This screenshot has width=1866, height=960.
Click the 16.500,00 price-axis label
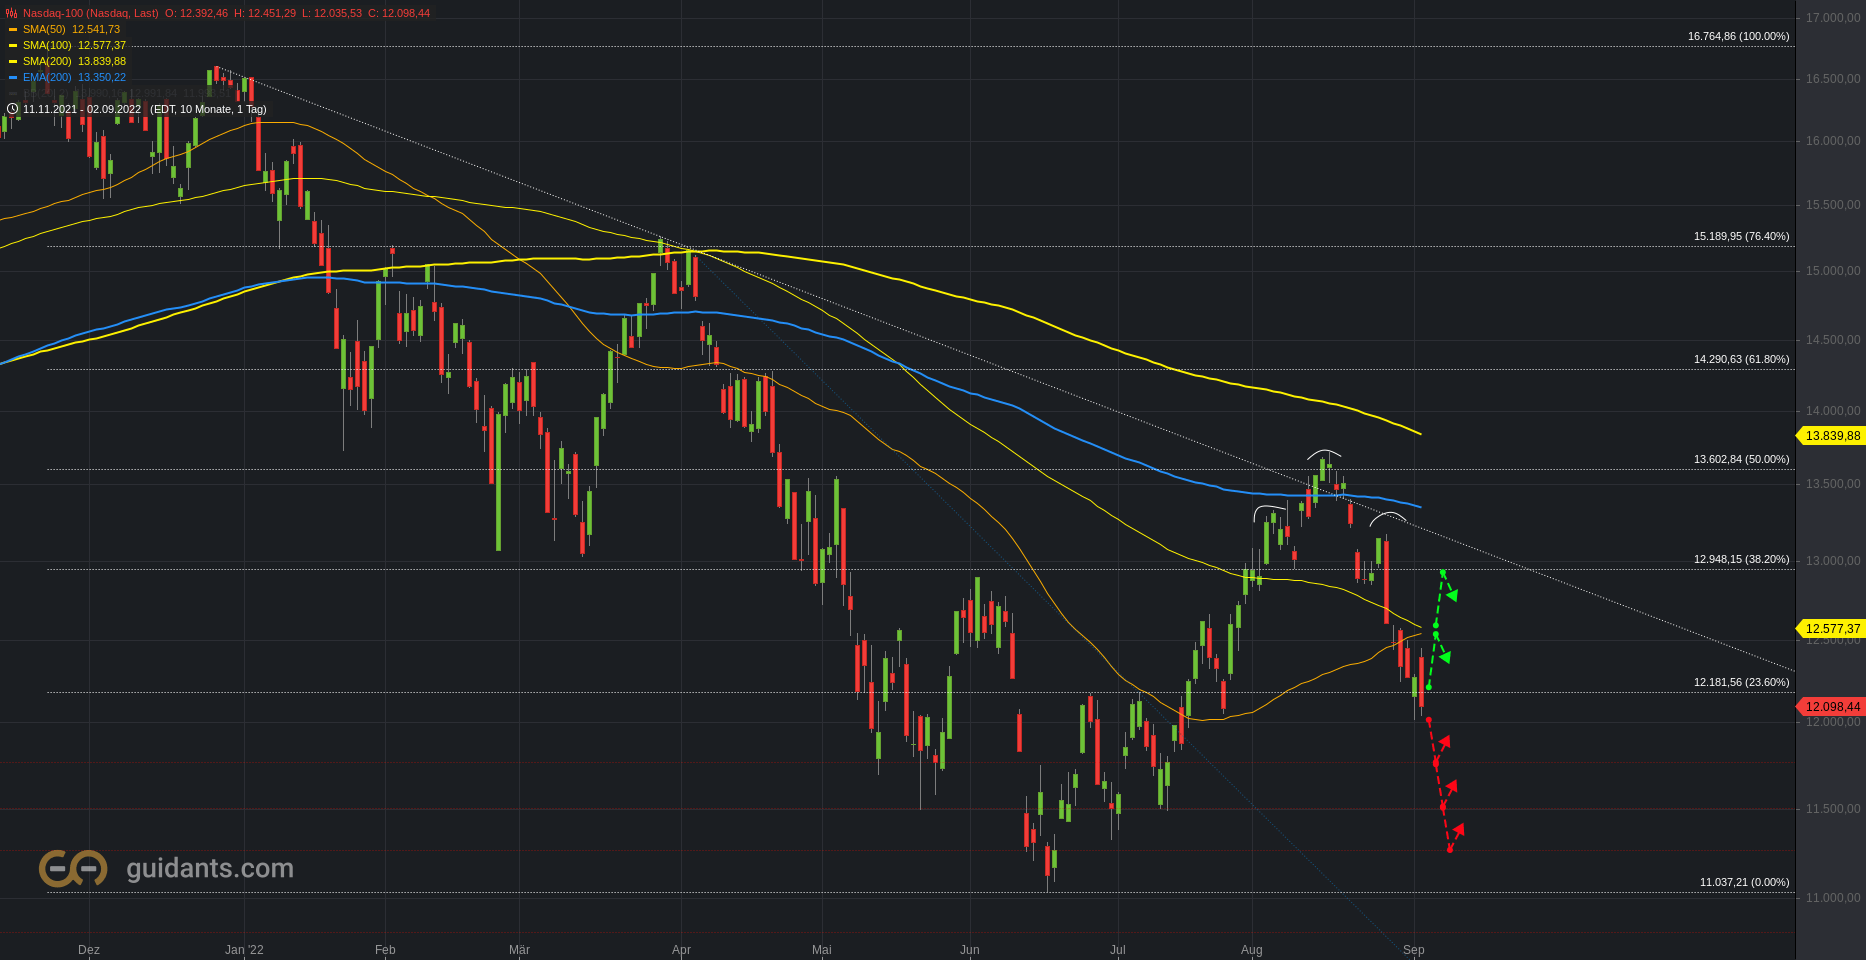click(x=1833, y=79)
